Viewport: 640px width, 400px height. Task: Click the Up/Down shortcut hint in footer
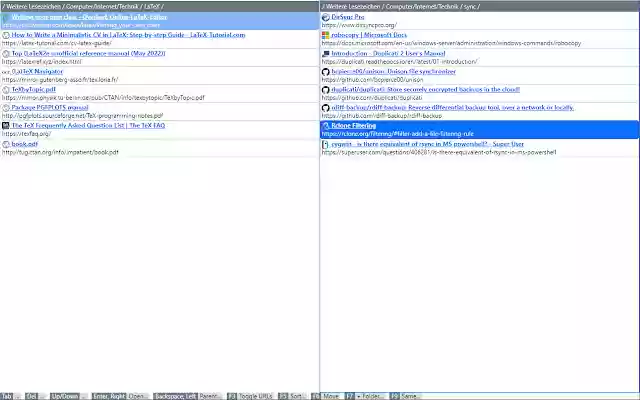(x=69, y=396)
